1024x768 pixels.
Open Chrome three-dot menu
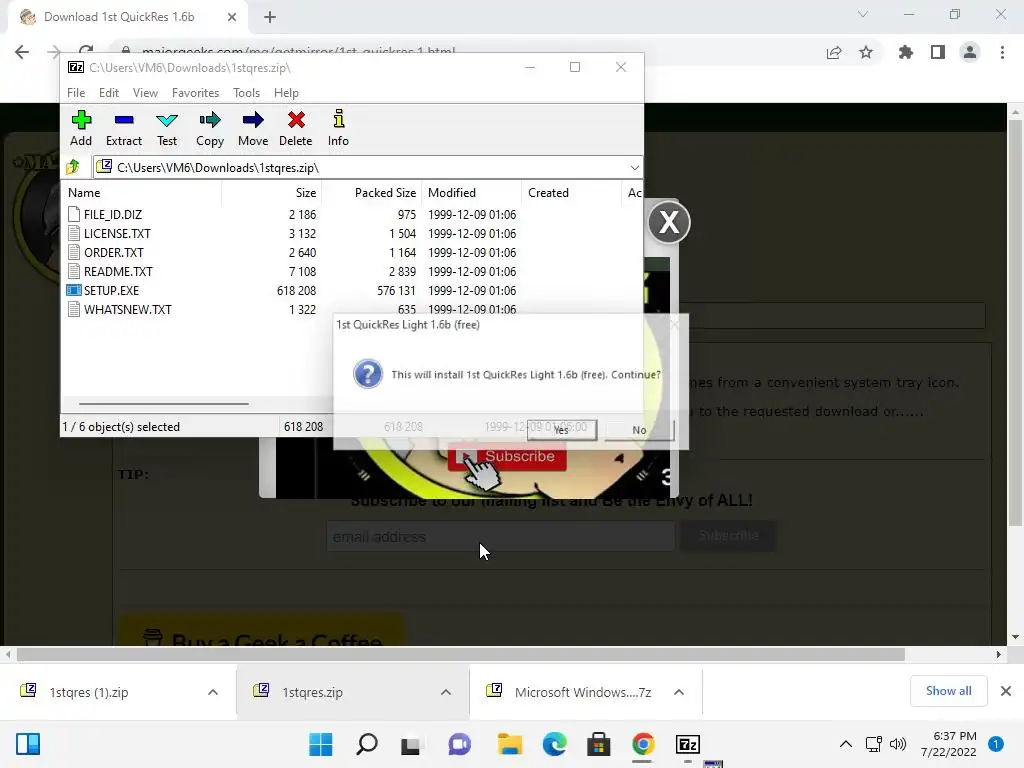(x=1002, y=52)
